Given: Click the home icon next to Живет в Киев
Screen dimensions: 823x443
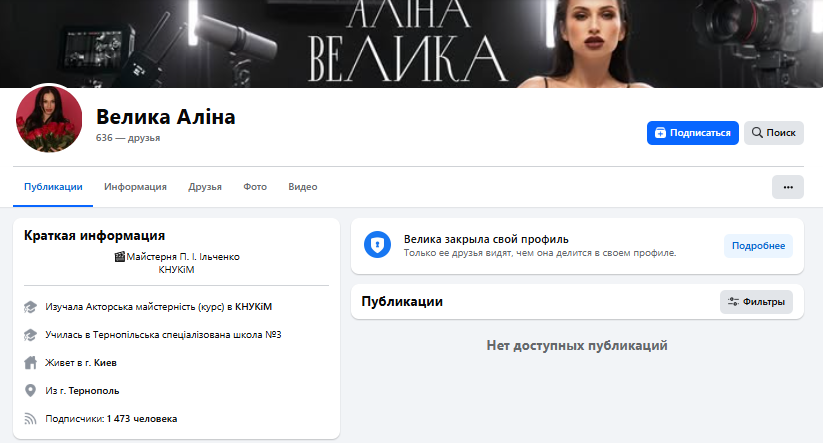Looking at the screenshot, I should coord(30,363).
